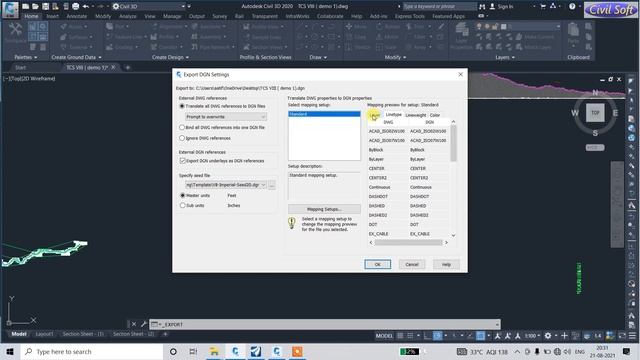Open the Analyze ribbon tab
Image resolution: width=640 pixels, height=360 pixels.
coord(128,16)
